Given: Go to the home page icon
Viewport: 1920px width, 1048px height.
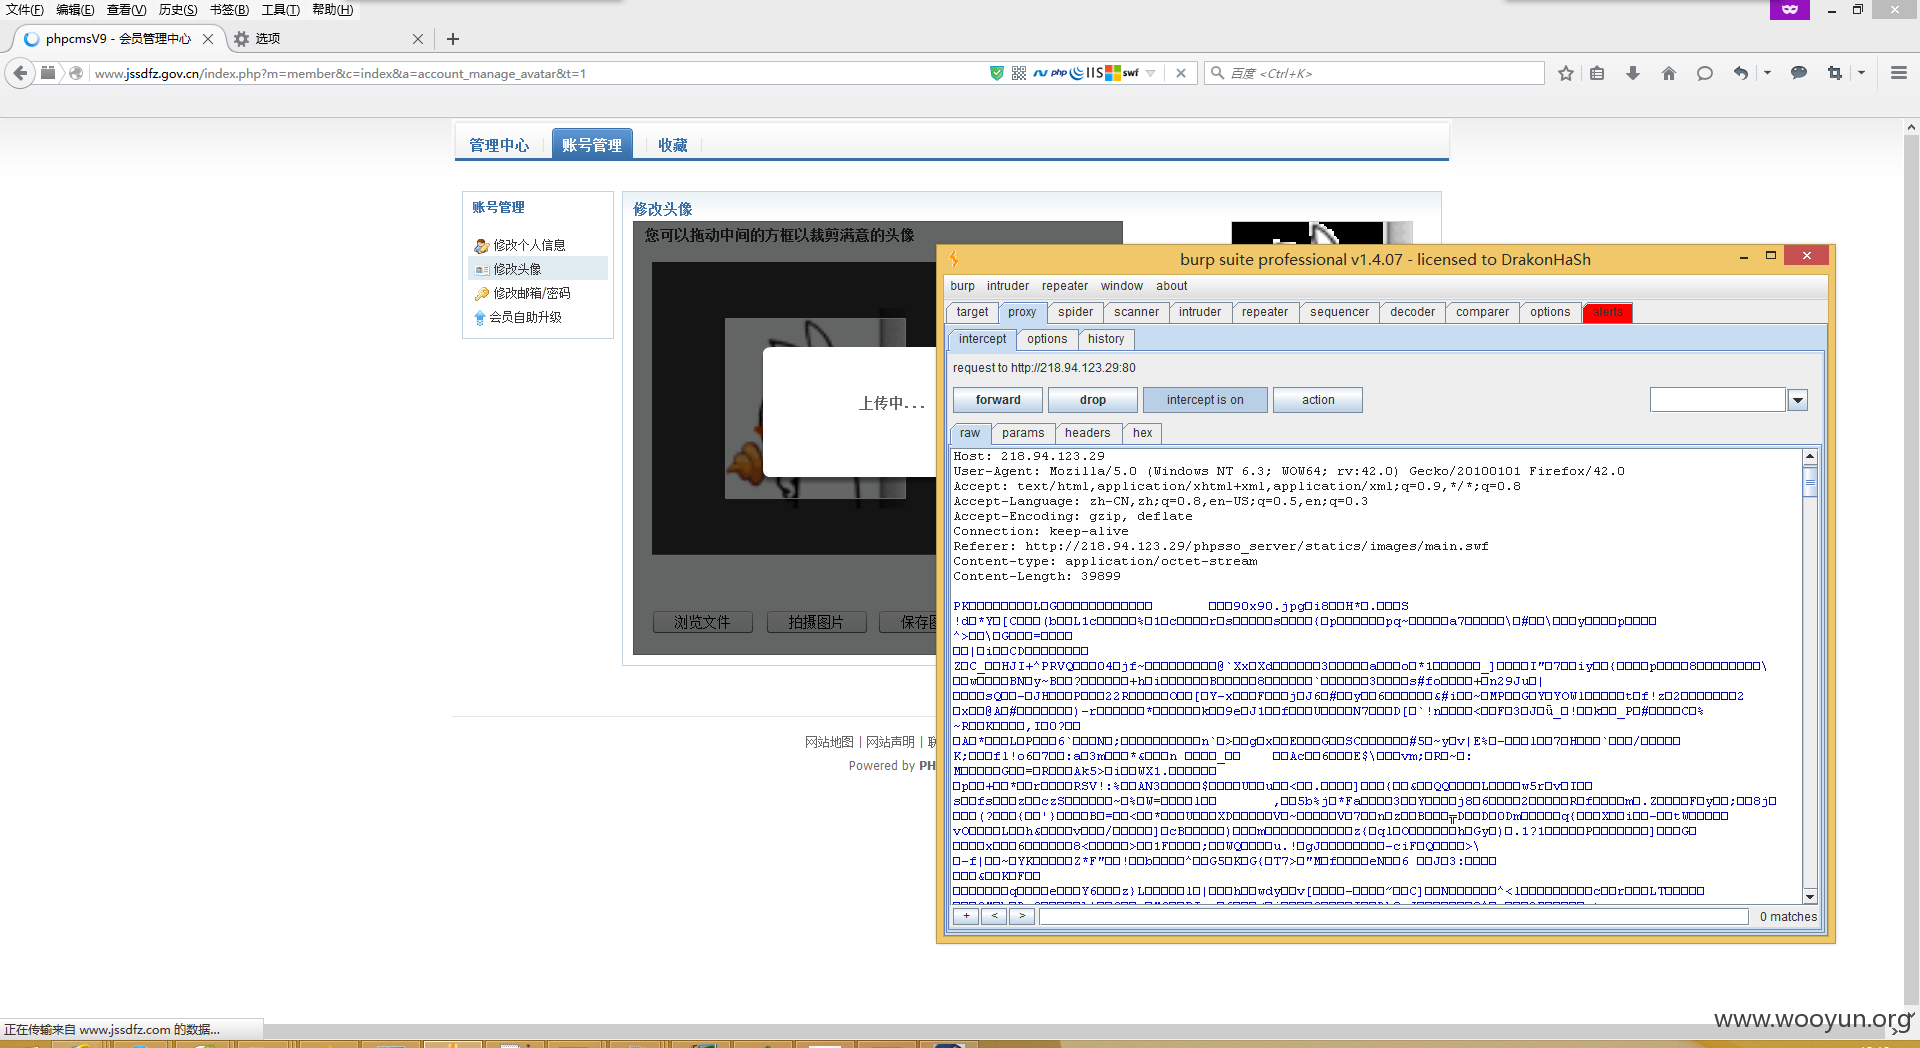Looking at the screenshot, I should point(1669,73).
